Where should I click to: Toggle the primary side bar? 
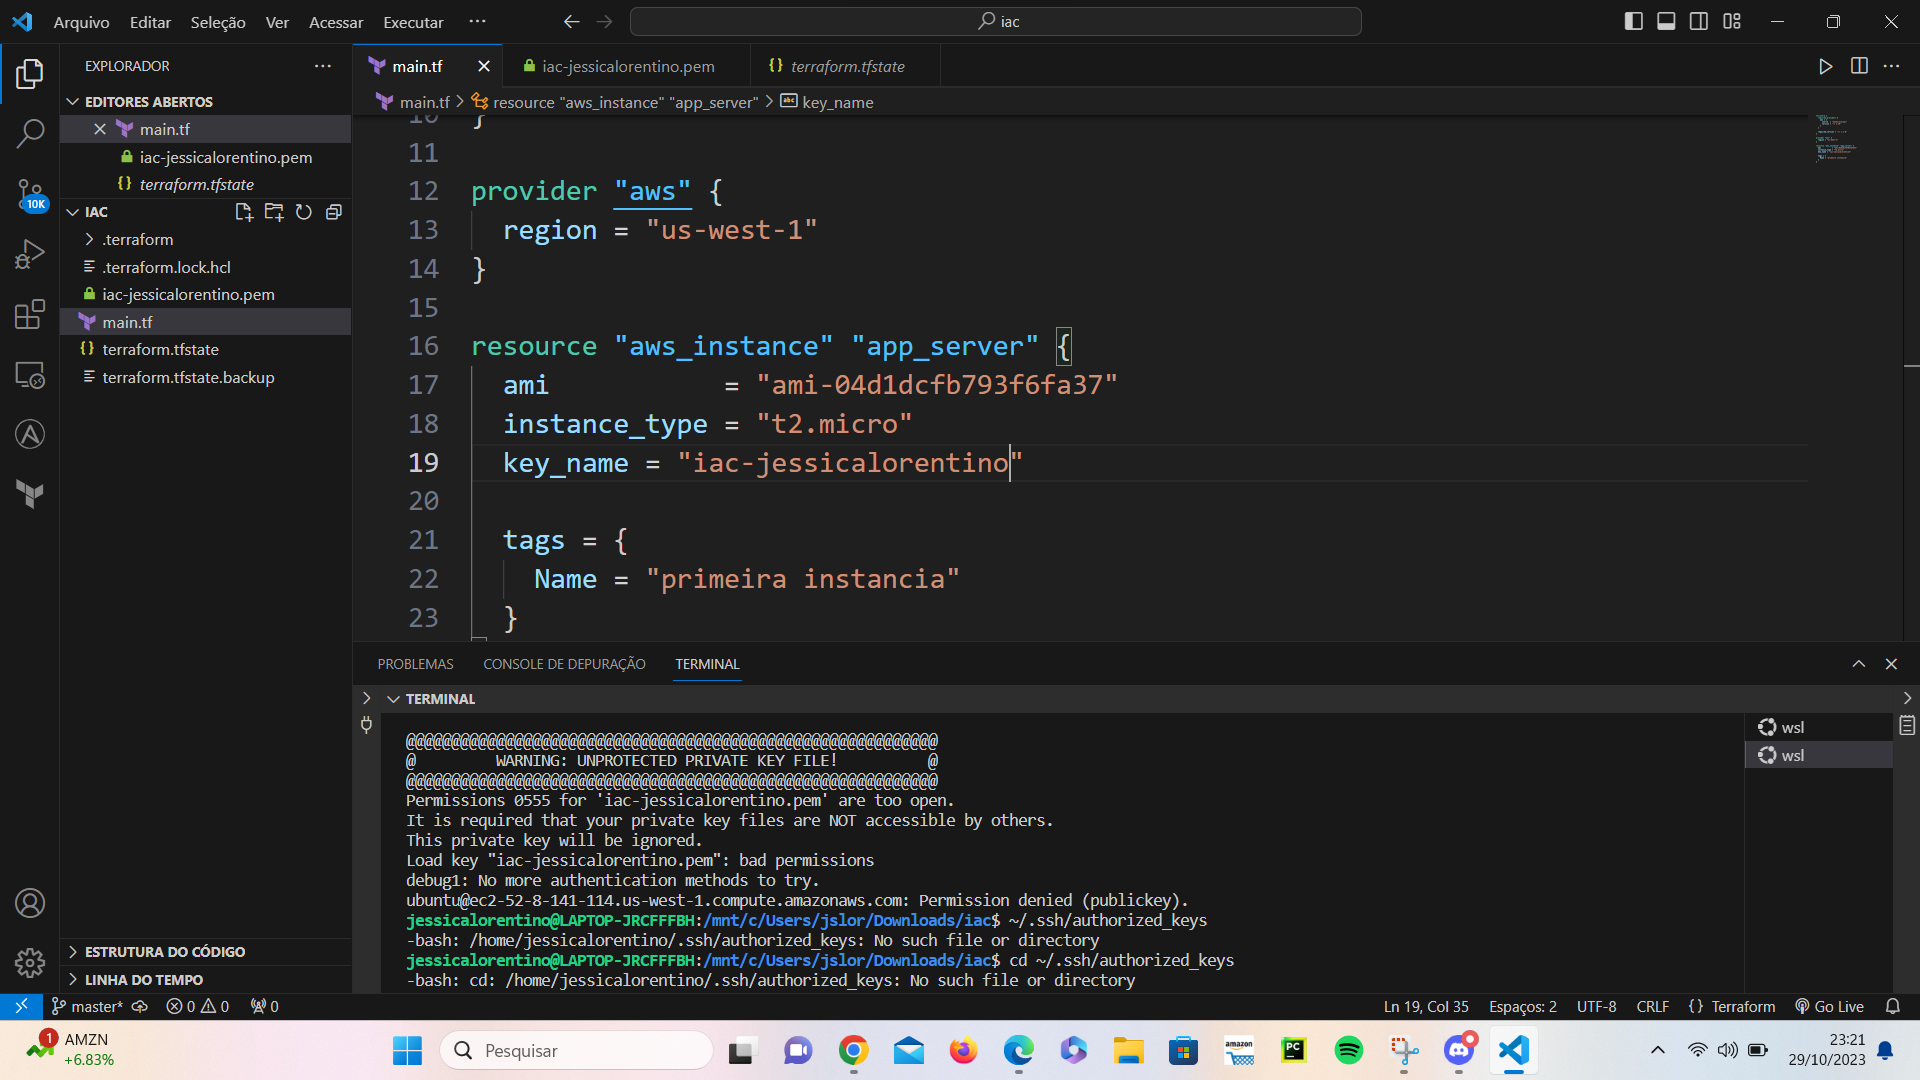pyautogui.click(x=1634, y=22)
